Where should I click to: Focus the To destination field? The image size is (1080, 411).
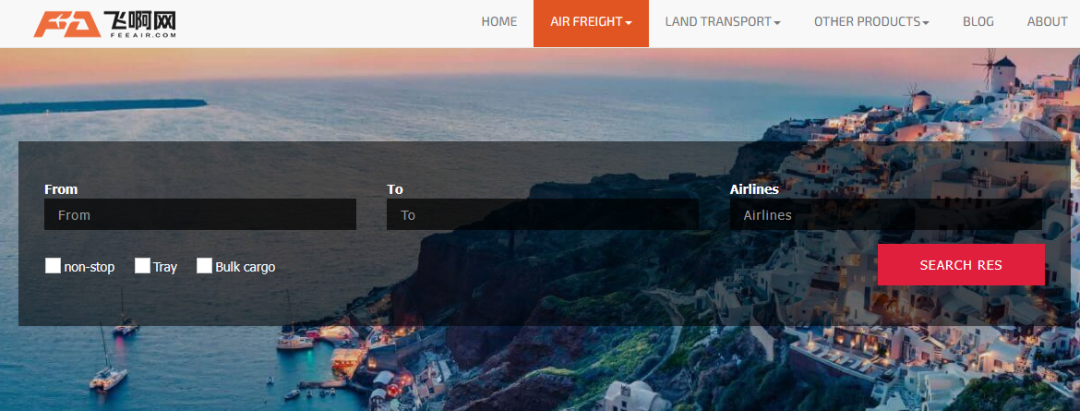(543, 215)
